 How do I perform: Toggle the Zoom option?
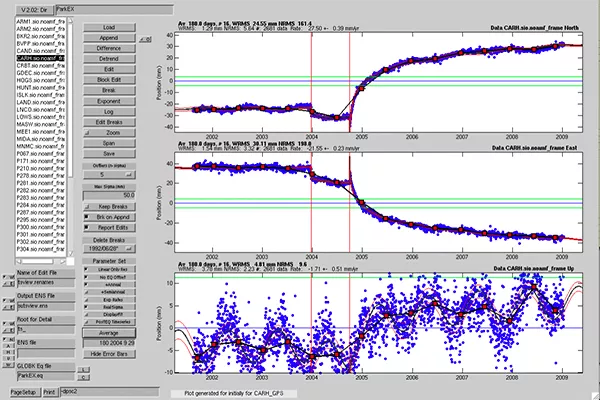pos(109,133)
